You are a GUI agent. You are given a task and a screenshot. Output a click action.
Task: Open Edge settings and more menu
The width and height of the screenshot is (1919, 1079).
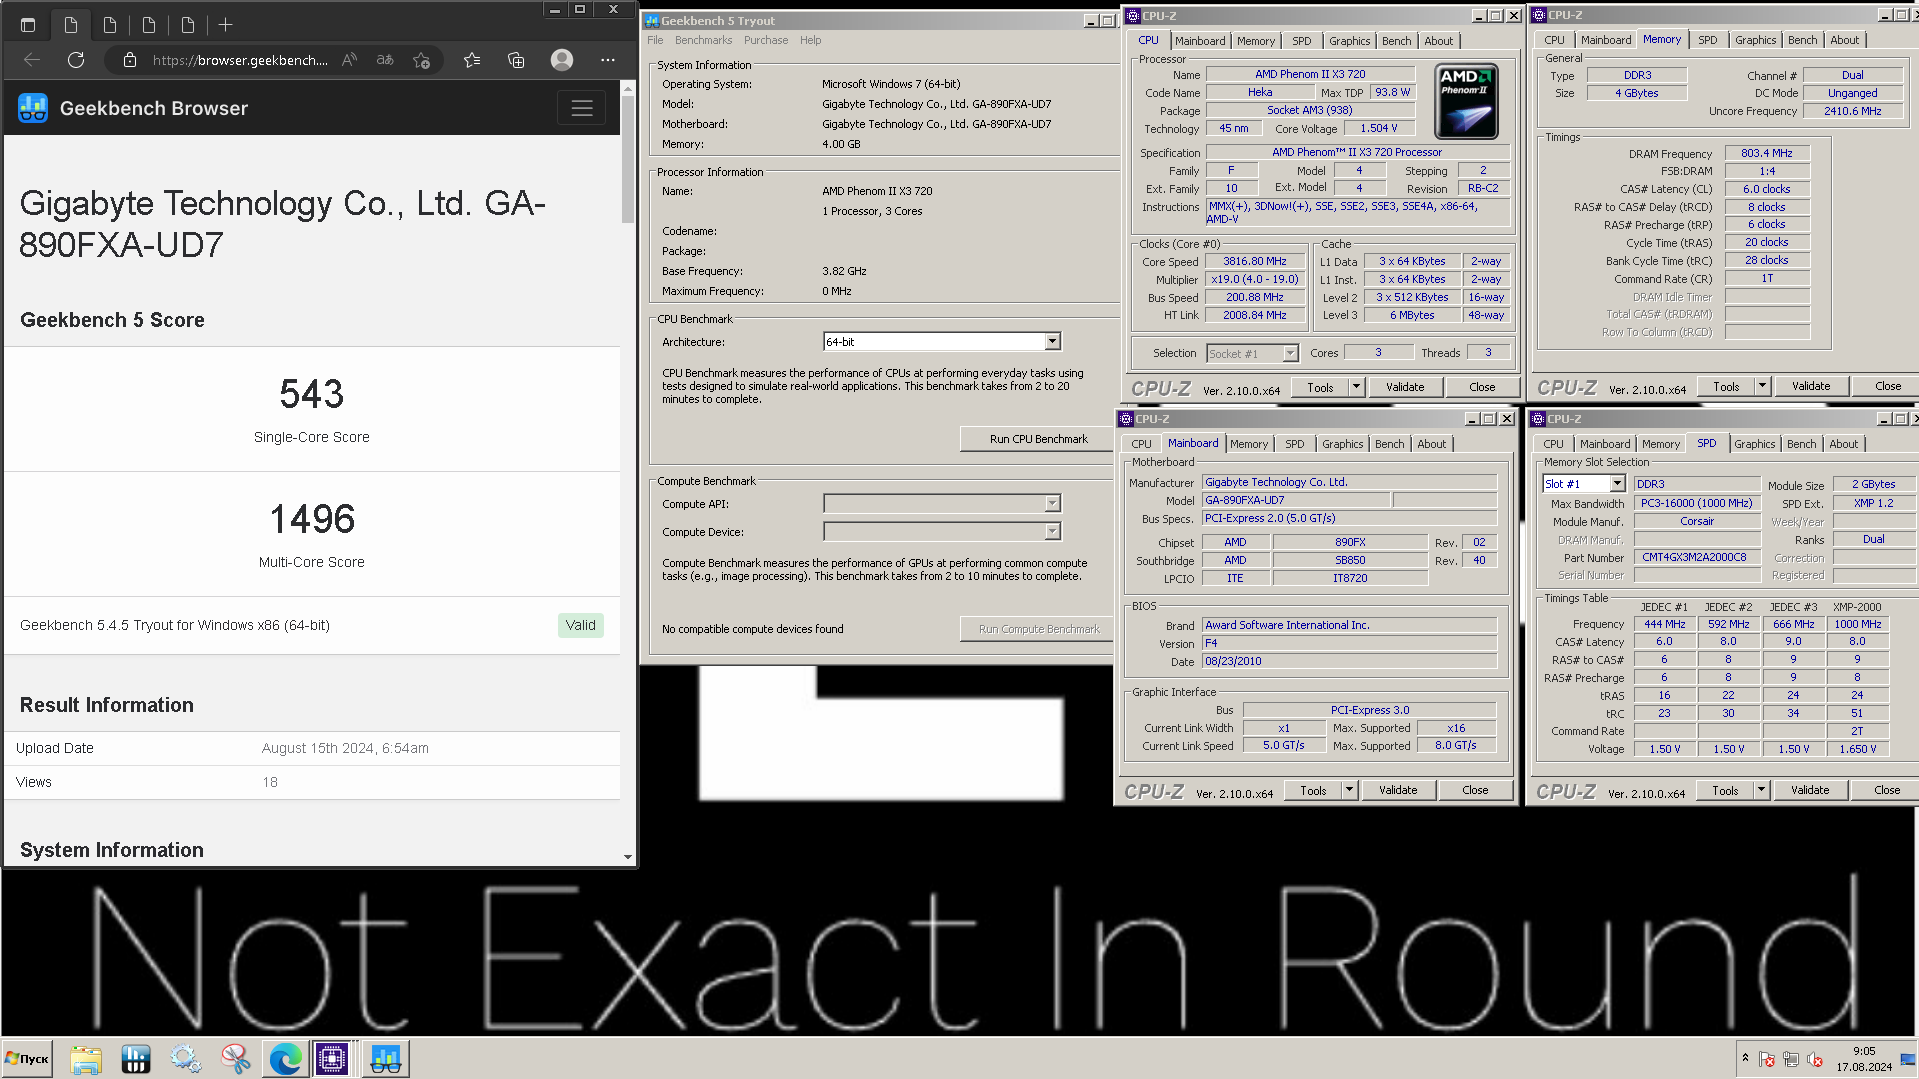pos(608,60)
